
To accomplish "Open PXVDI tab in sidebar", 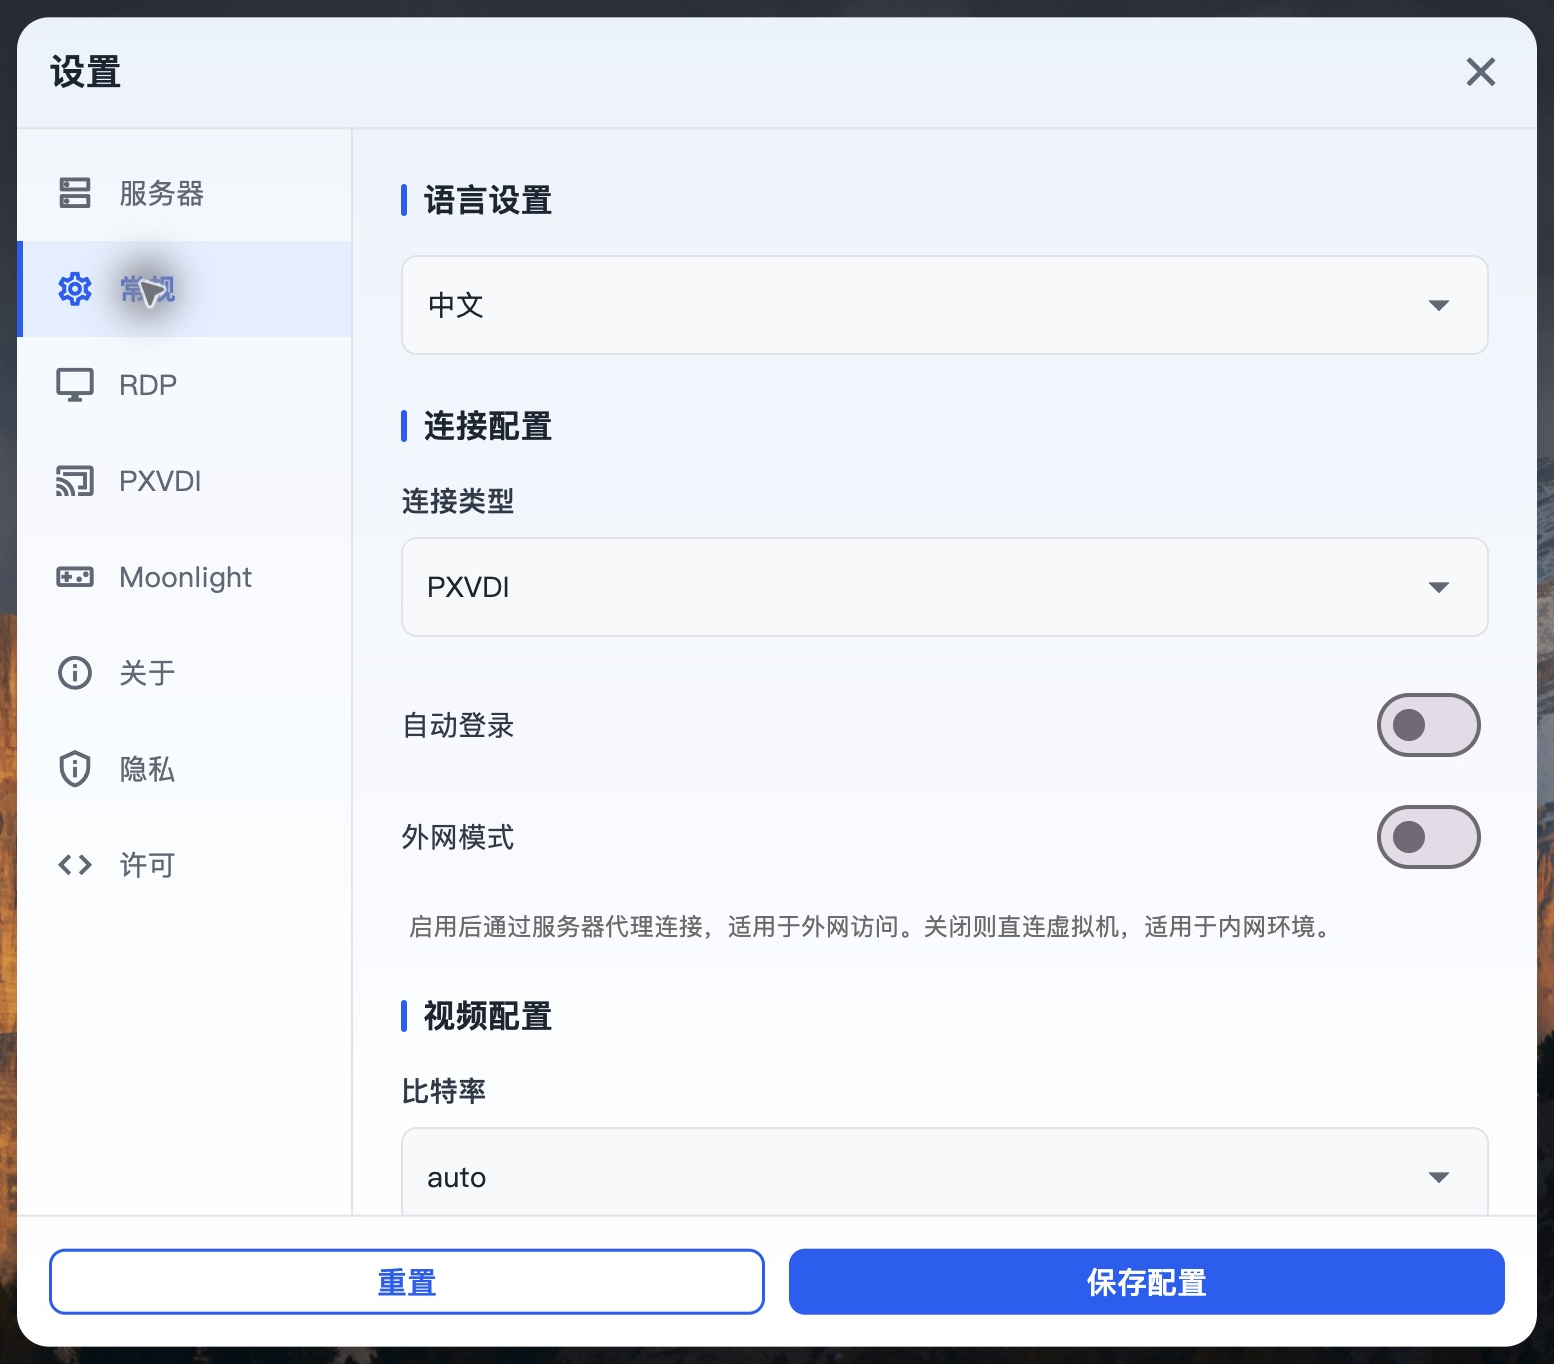I will (x=184, y=481).
